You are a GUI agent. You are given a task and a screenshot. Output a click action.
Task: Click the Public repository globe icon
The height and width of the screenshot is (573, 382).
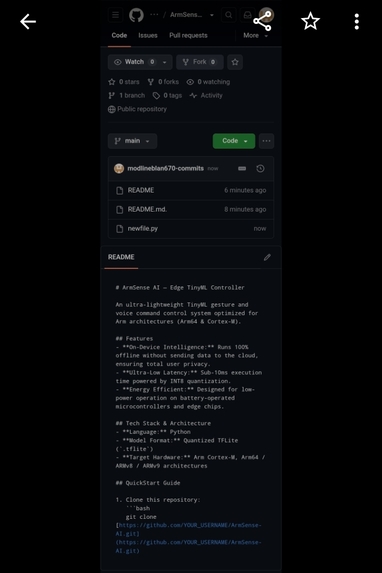point(111,109)
